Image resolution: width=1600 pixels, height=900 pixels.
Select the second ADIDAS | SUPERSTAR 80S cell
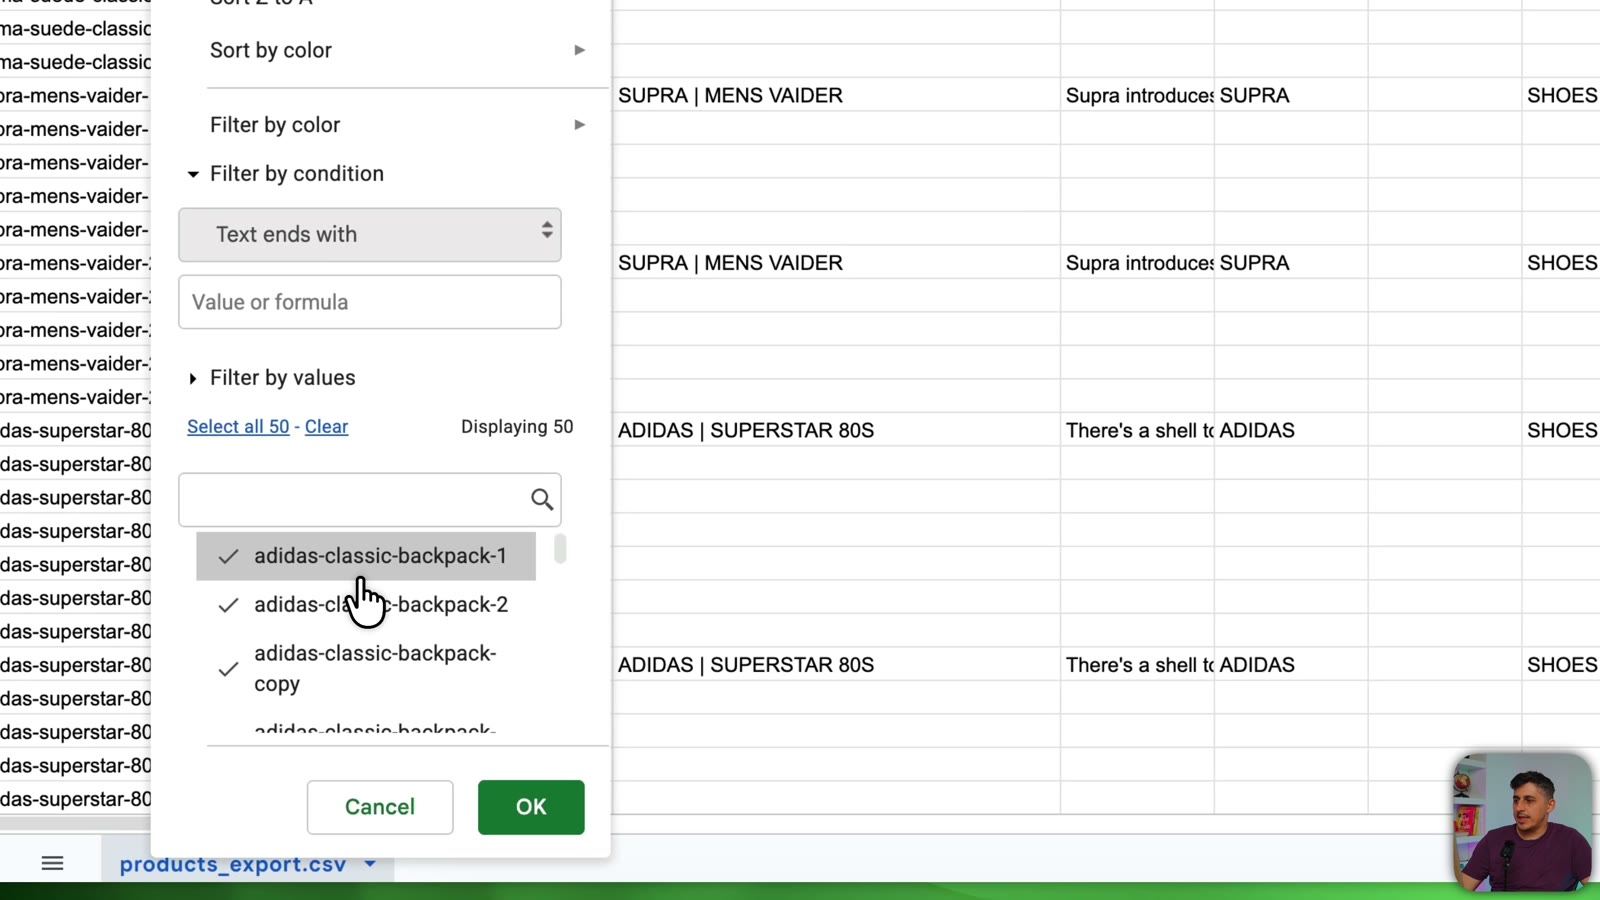click(x=837, y=665)
